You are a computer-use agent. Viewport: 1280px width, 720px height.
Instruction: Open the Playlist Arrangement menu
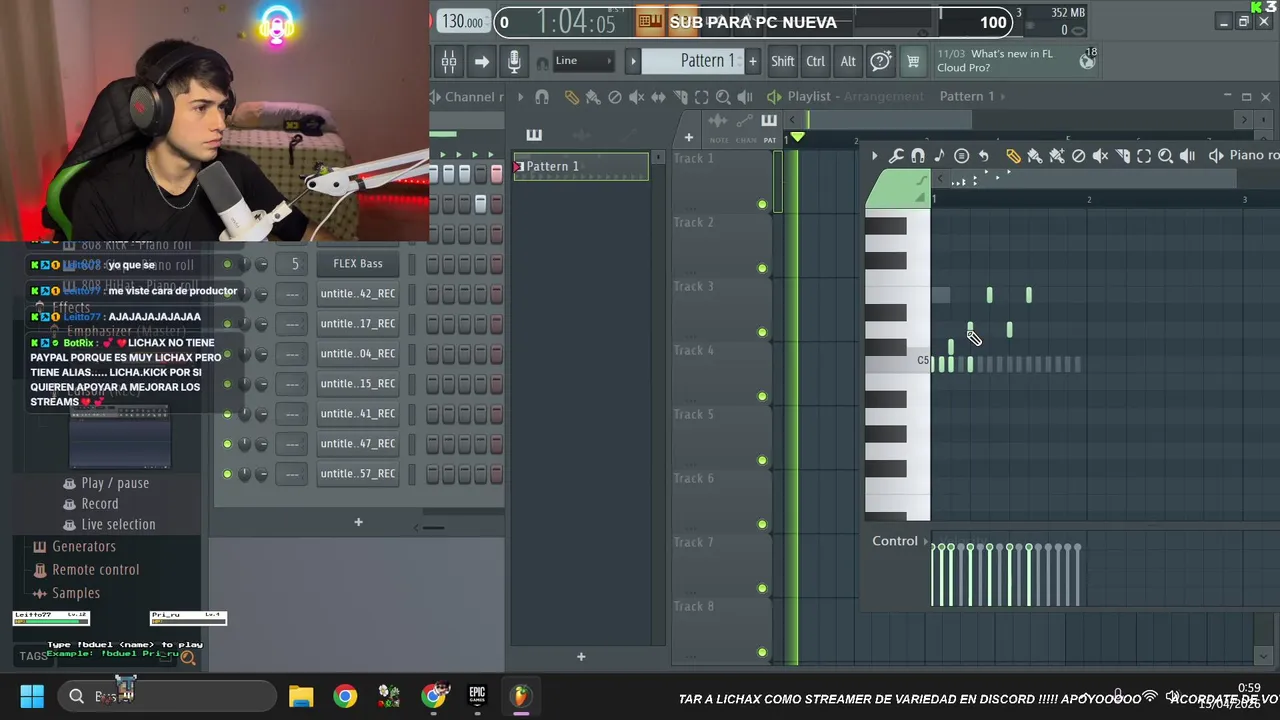pos(883,96)
